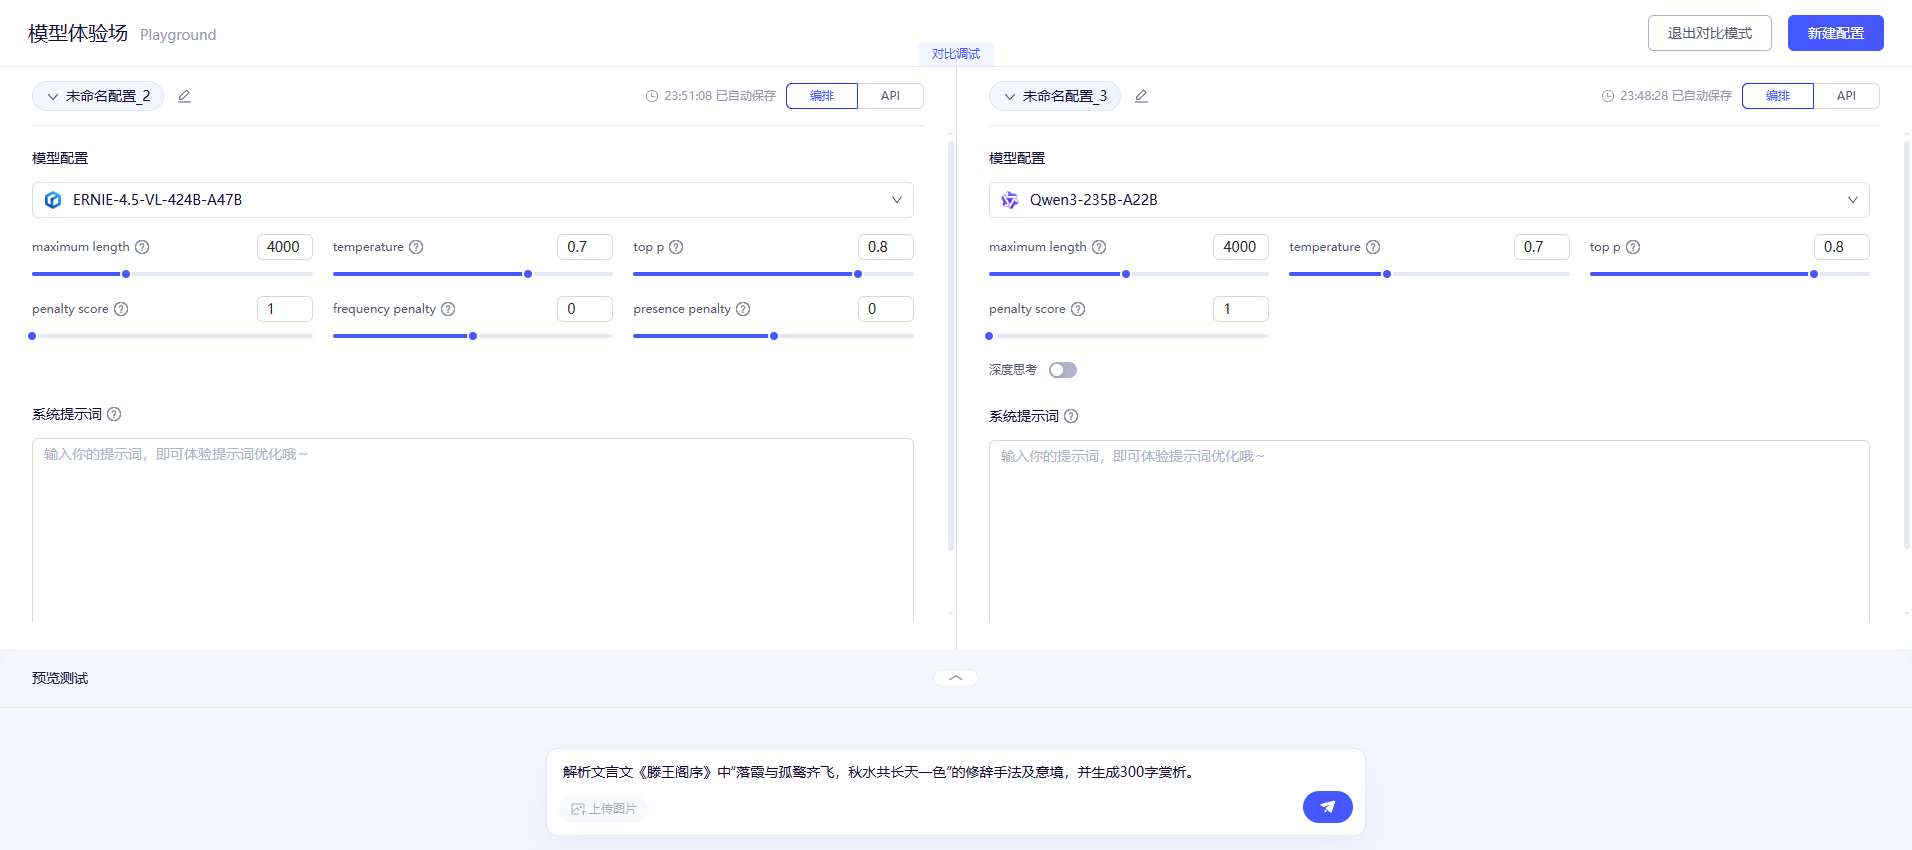Viewport: 1912px width, 850px height.
Task: Switch right panel to 编排 tab
Action: [x=1778, y=96]
